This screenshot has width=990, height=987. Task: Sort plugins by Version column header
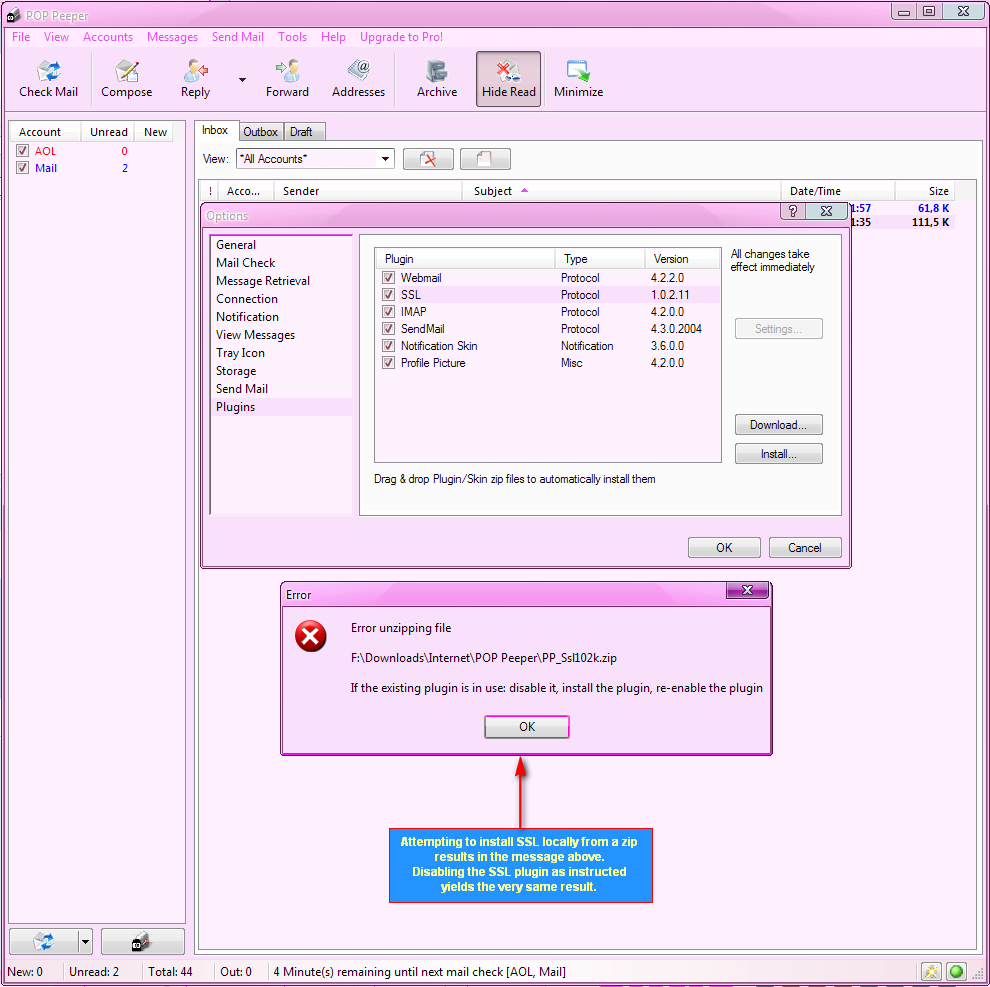coord(683,259)
